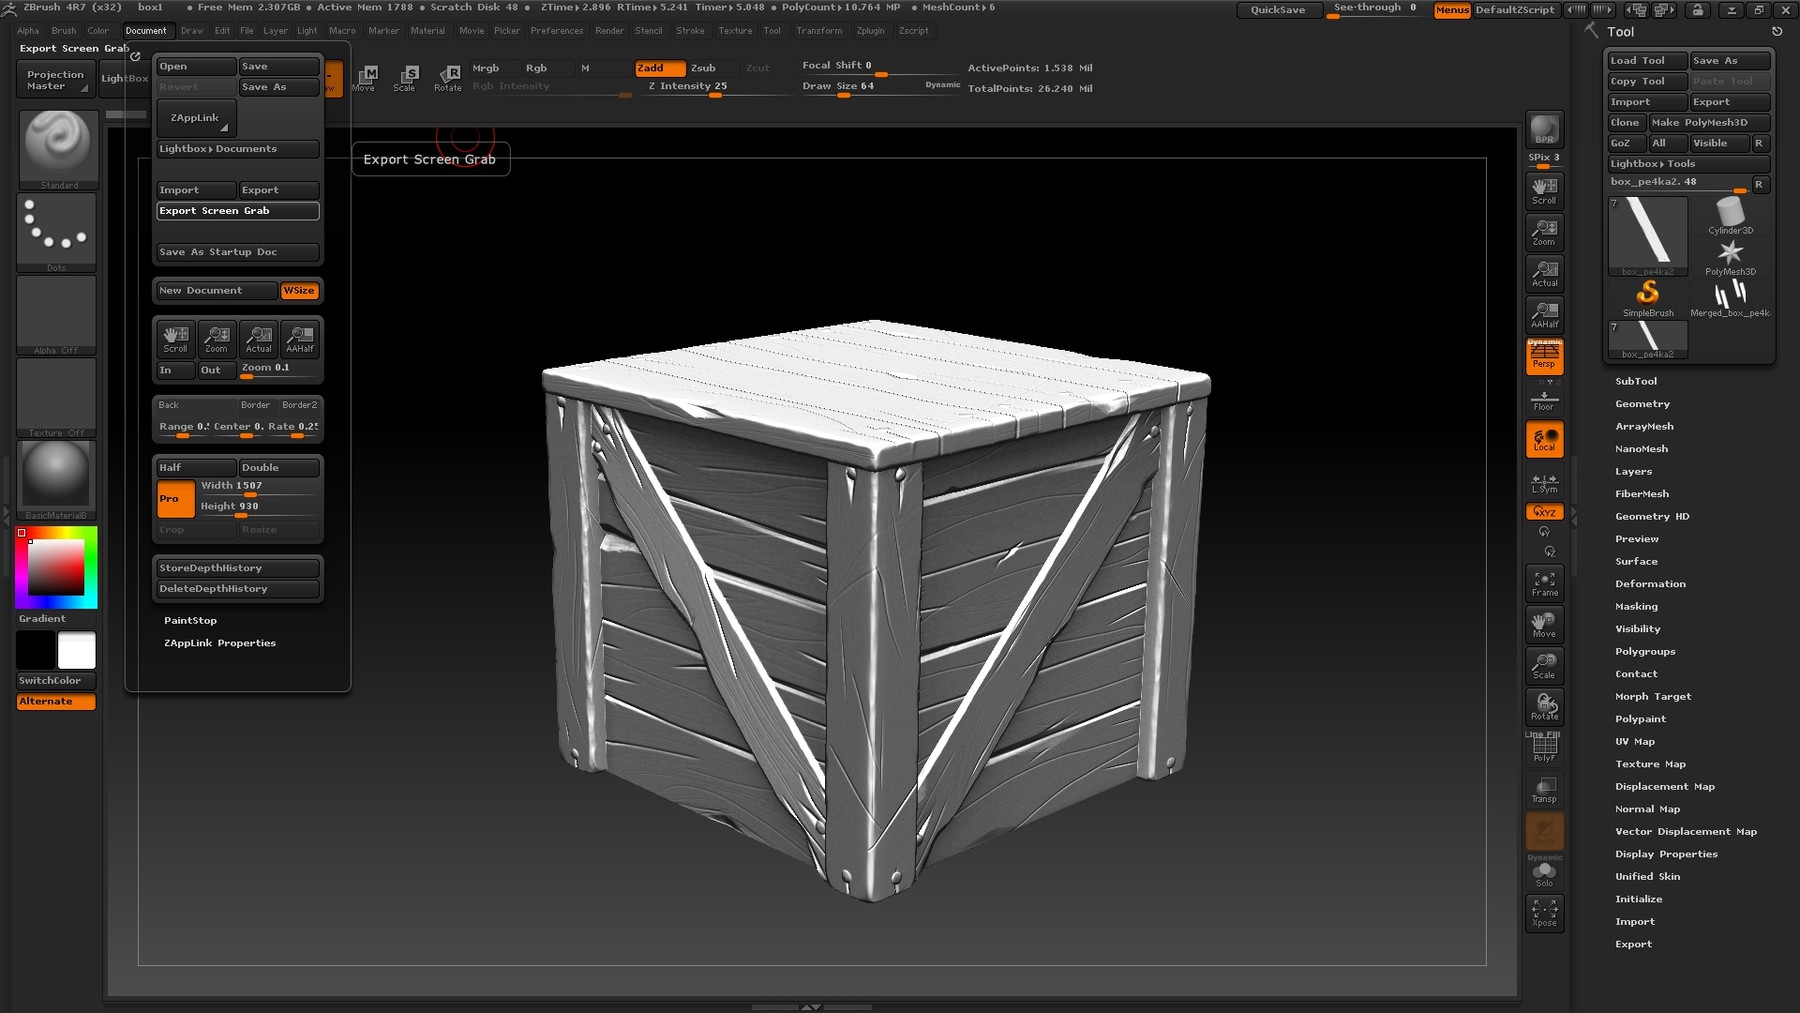Select the Move gyro icon
The height and width of the screenshot is (1013, 1800).
pos(1544,624)
